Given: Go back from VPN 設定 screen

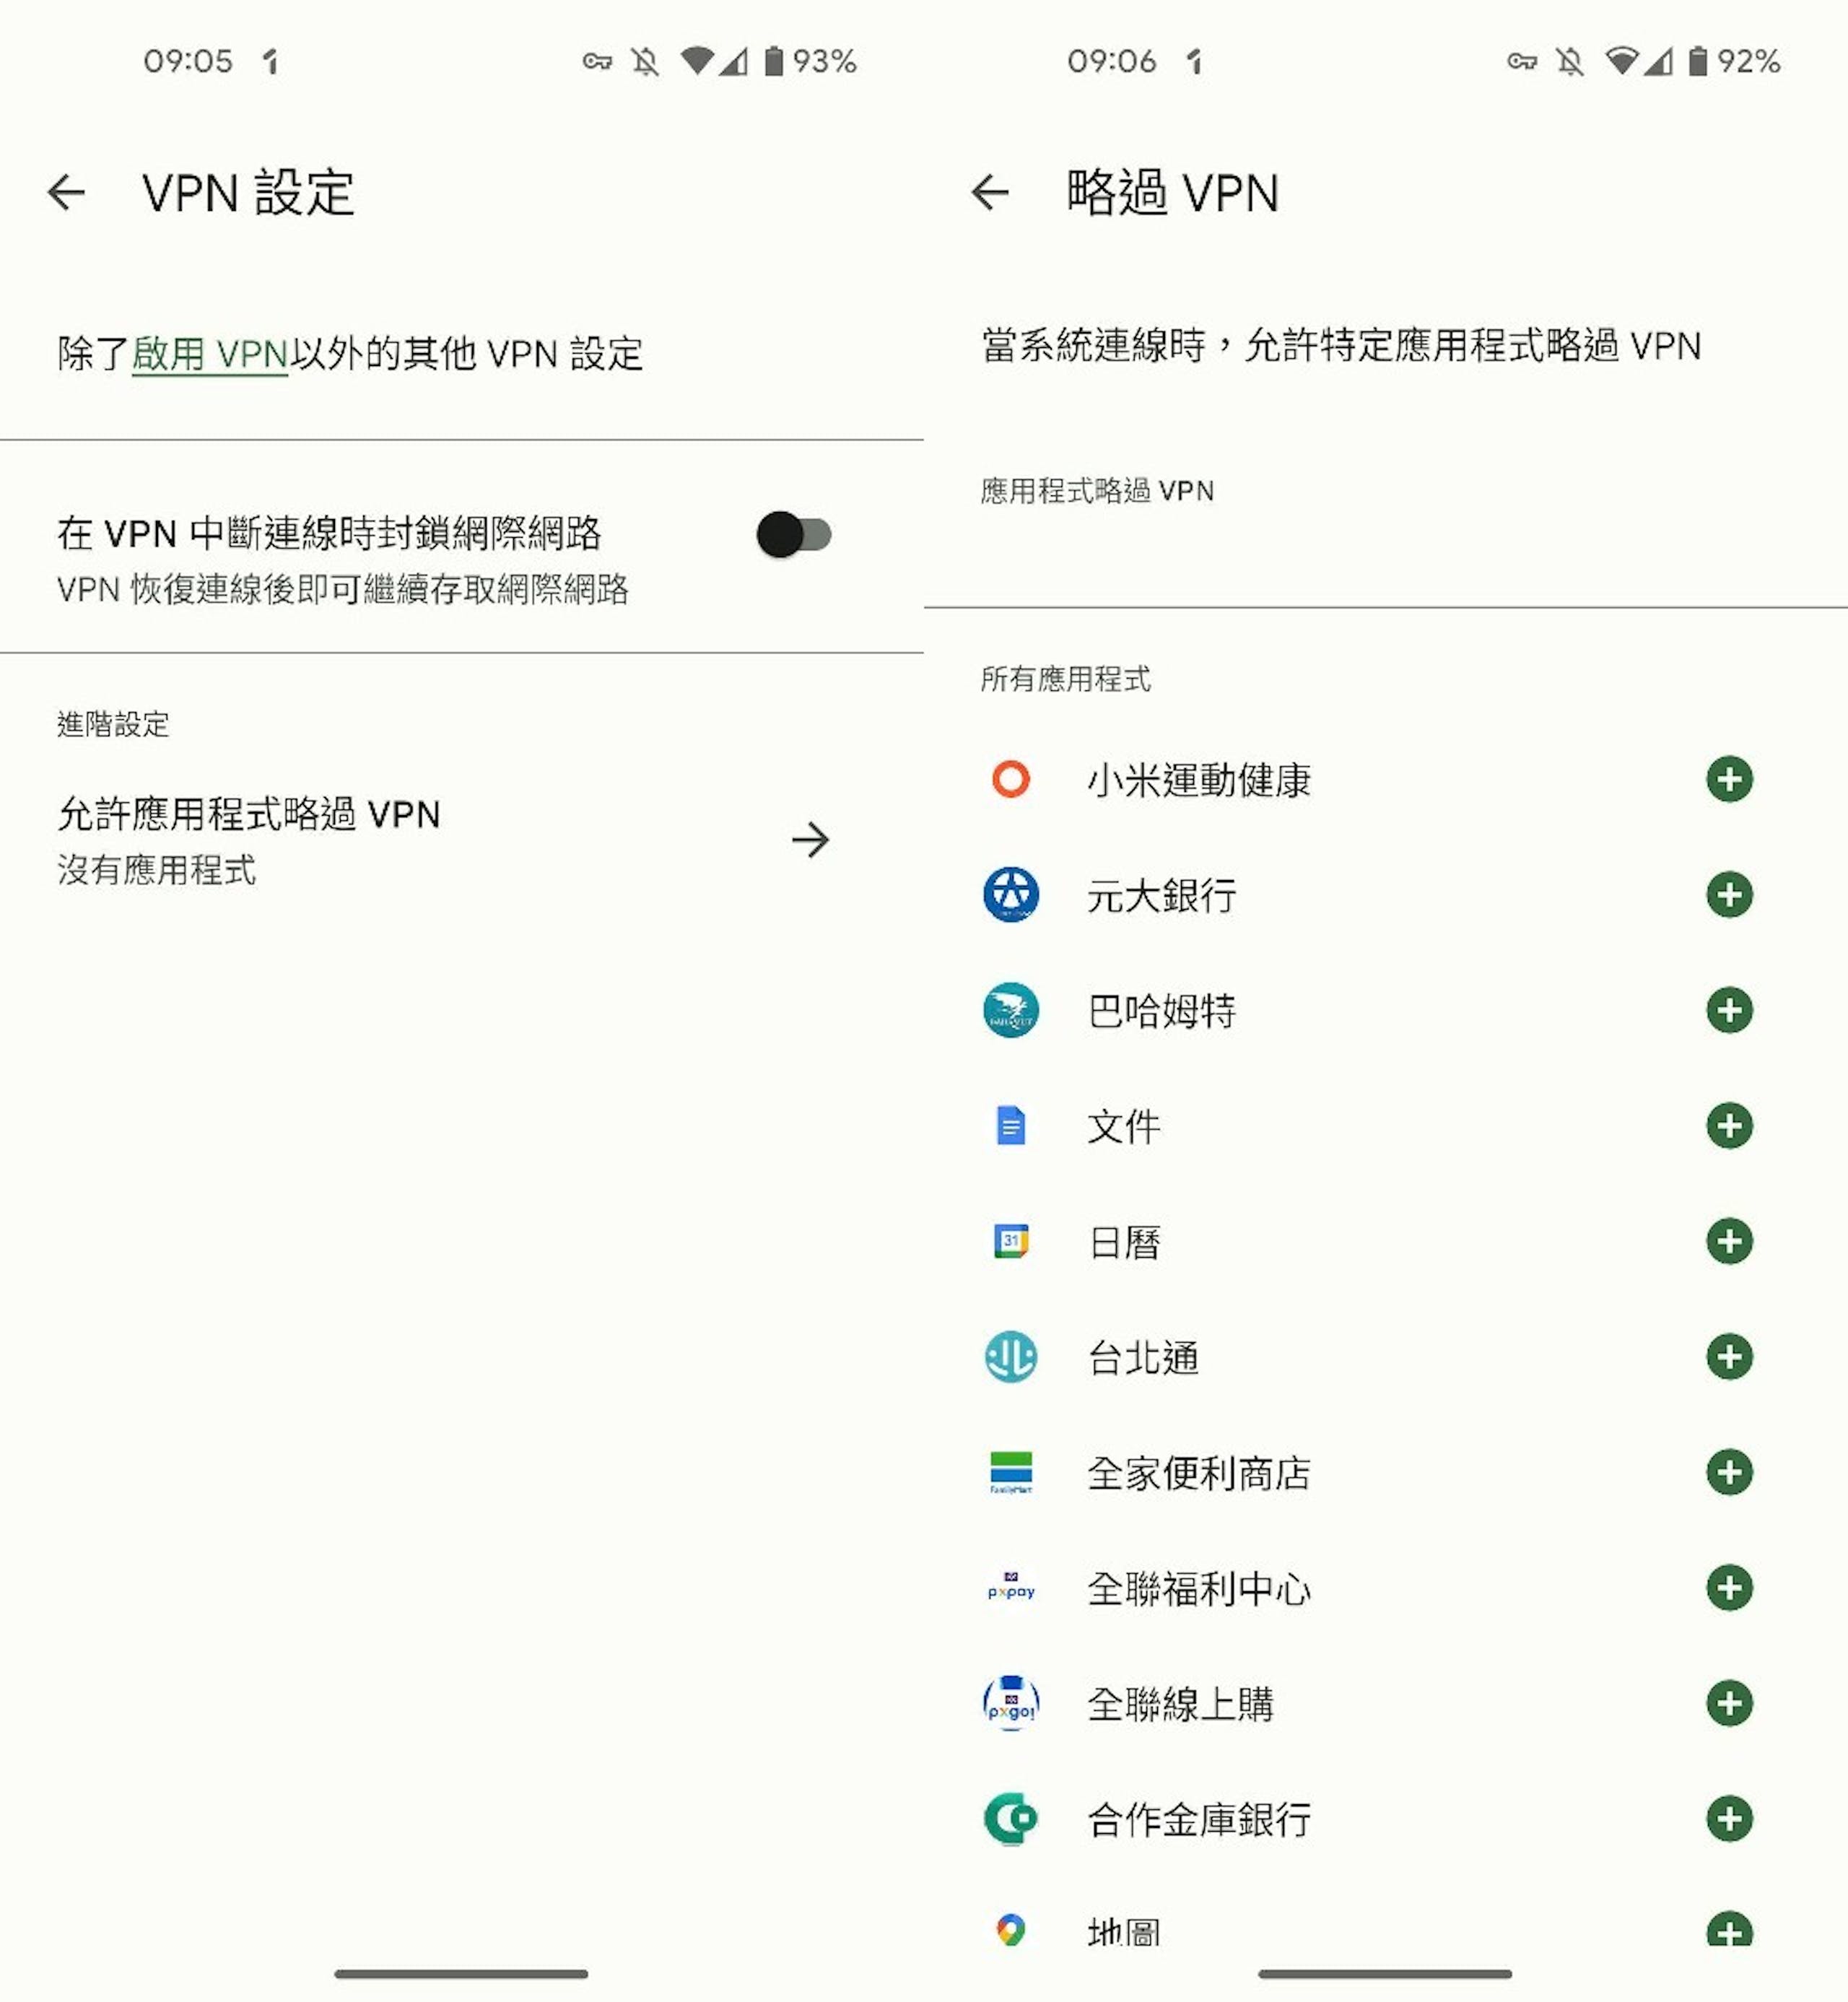Looking at the screenshot, I should [66, 192].
